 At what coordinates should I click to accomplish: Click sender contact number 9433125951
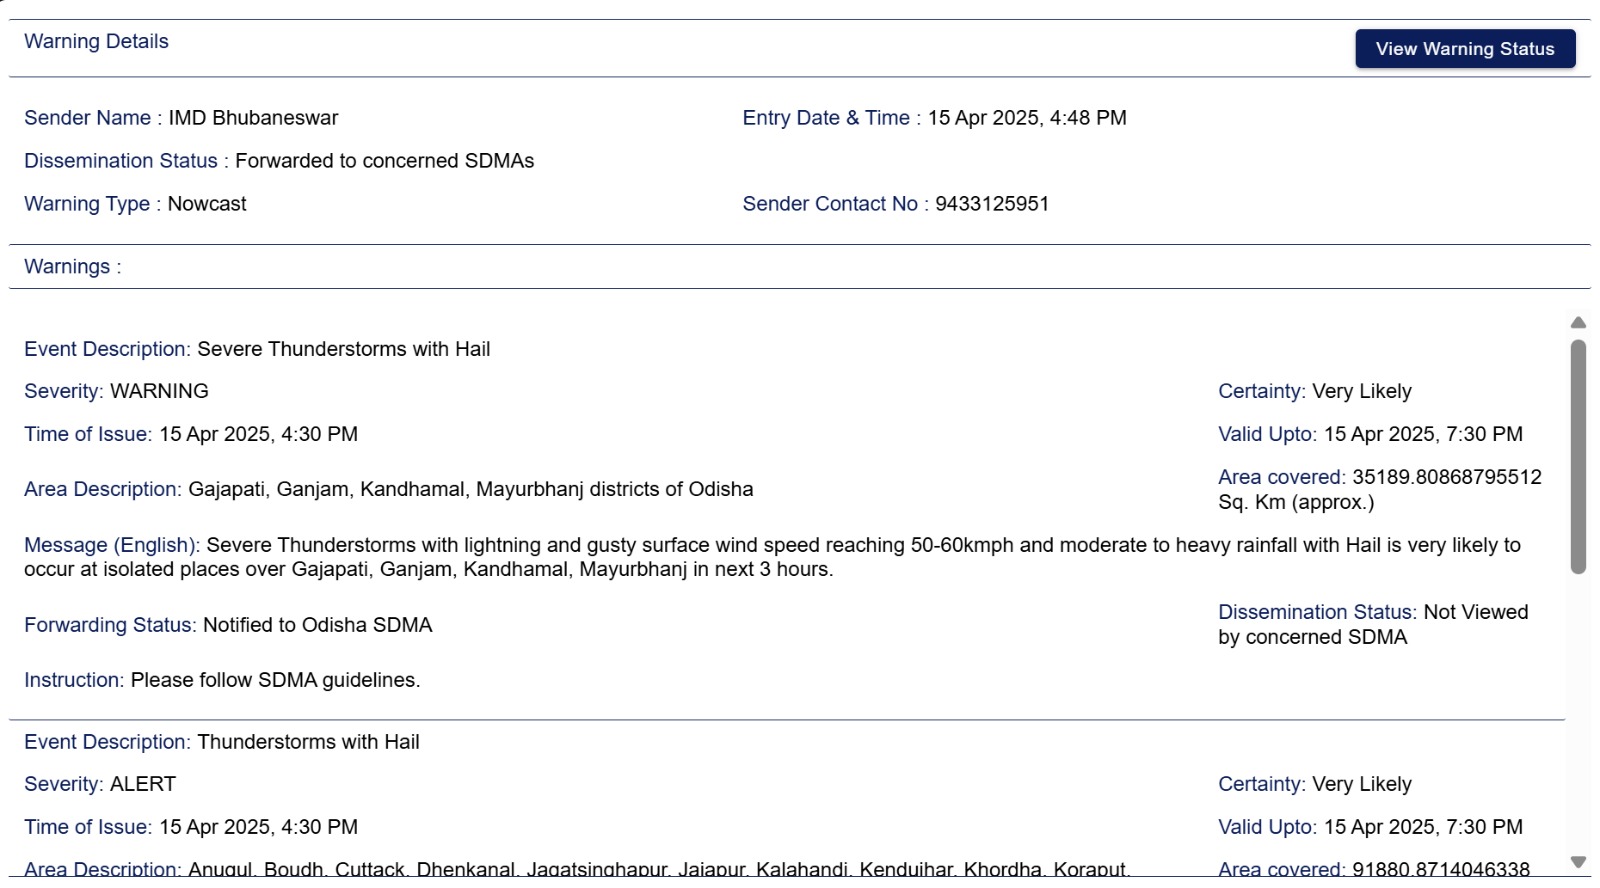[992, 204]
